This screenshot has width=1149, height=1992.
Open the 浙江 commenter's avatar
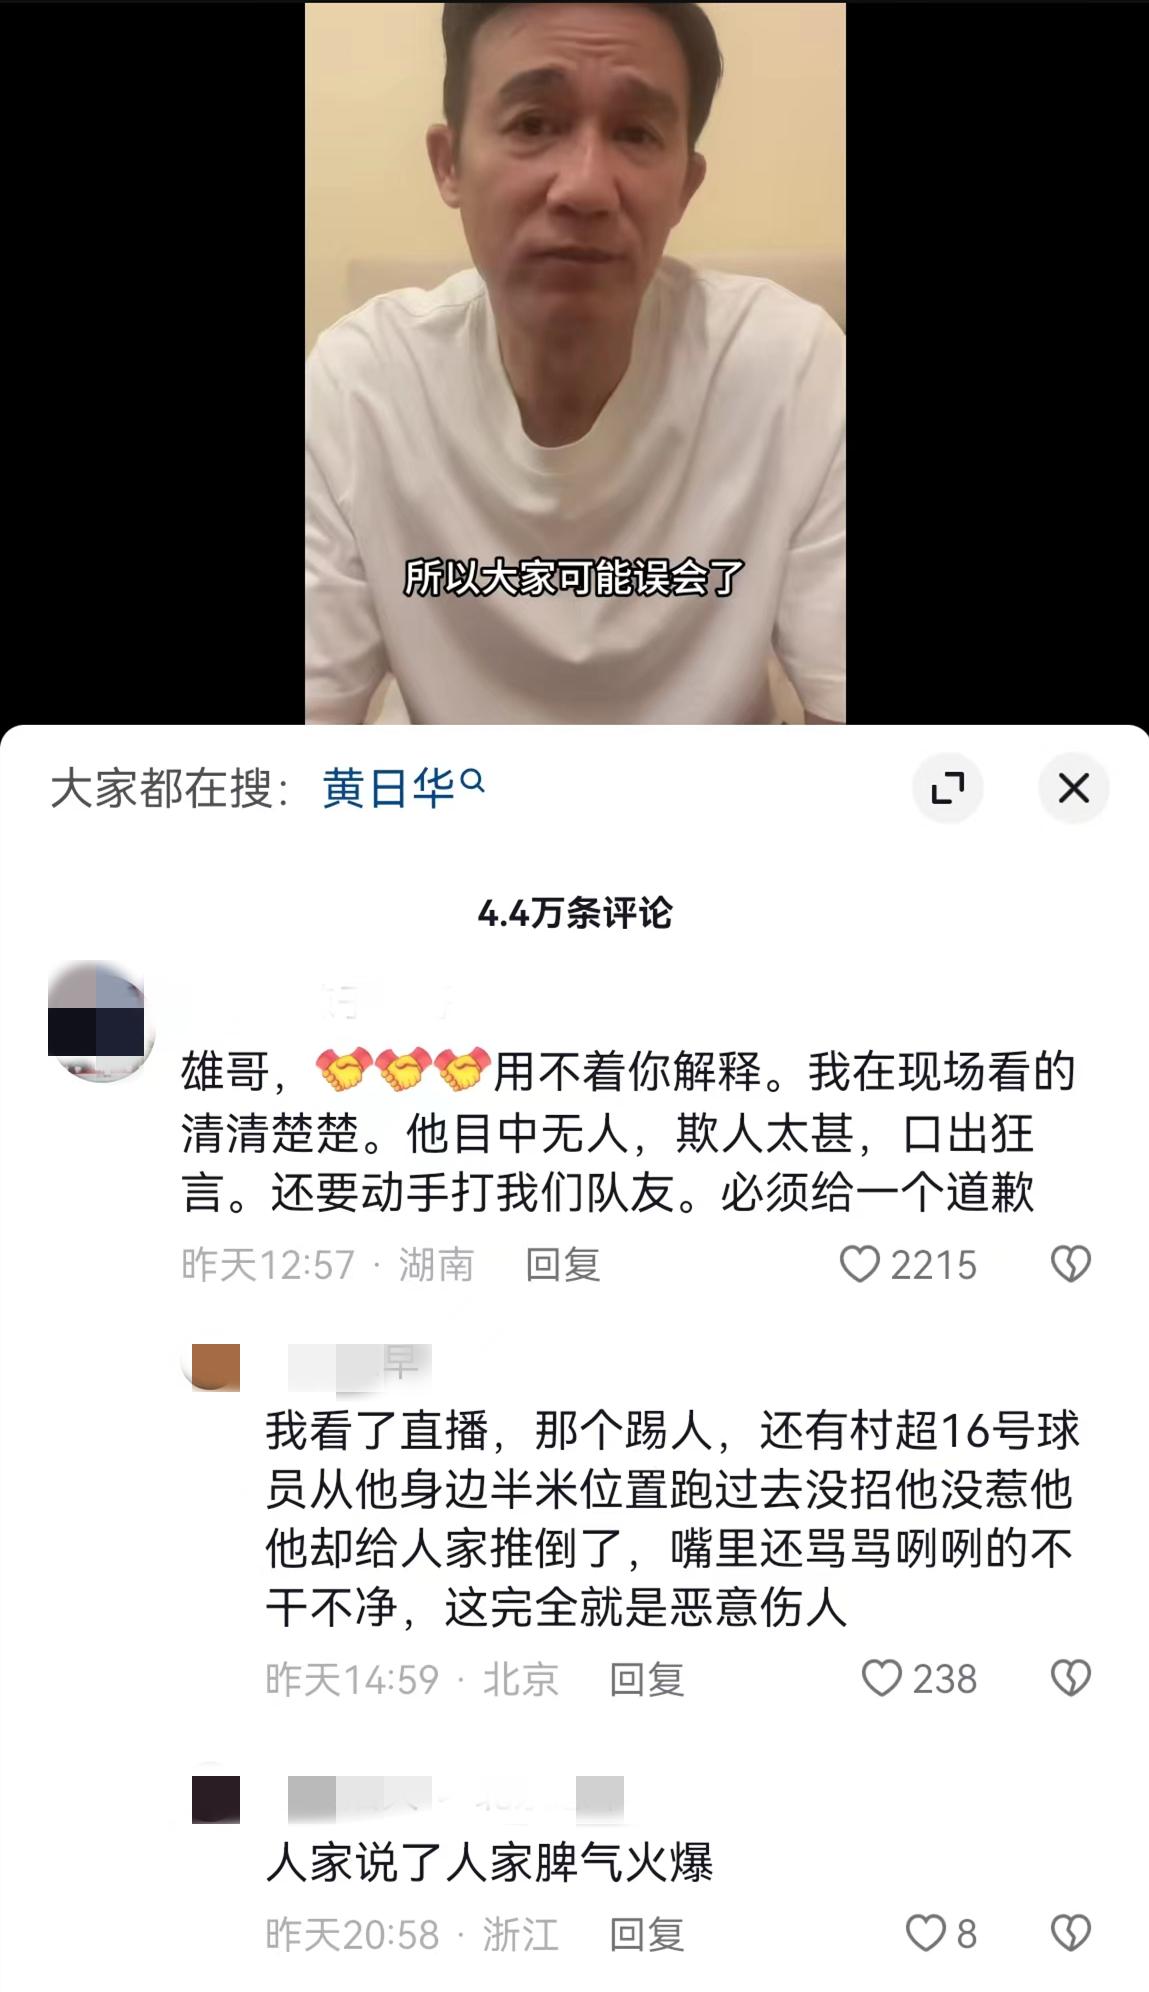(216, 1799)
